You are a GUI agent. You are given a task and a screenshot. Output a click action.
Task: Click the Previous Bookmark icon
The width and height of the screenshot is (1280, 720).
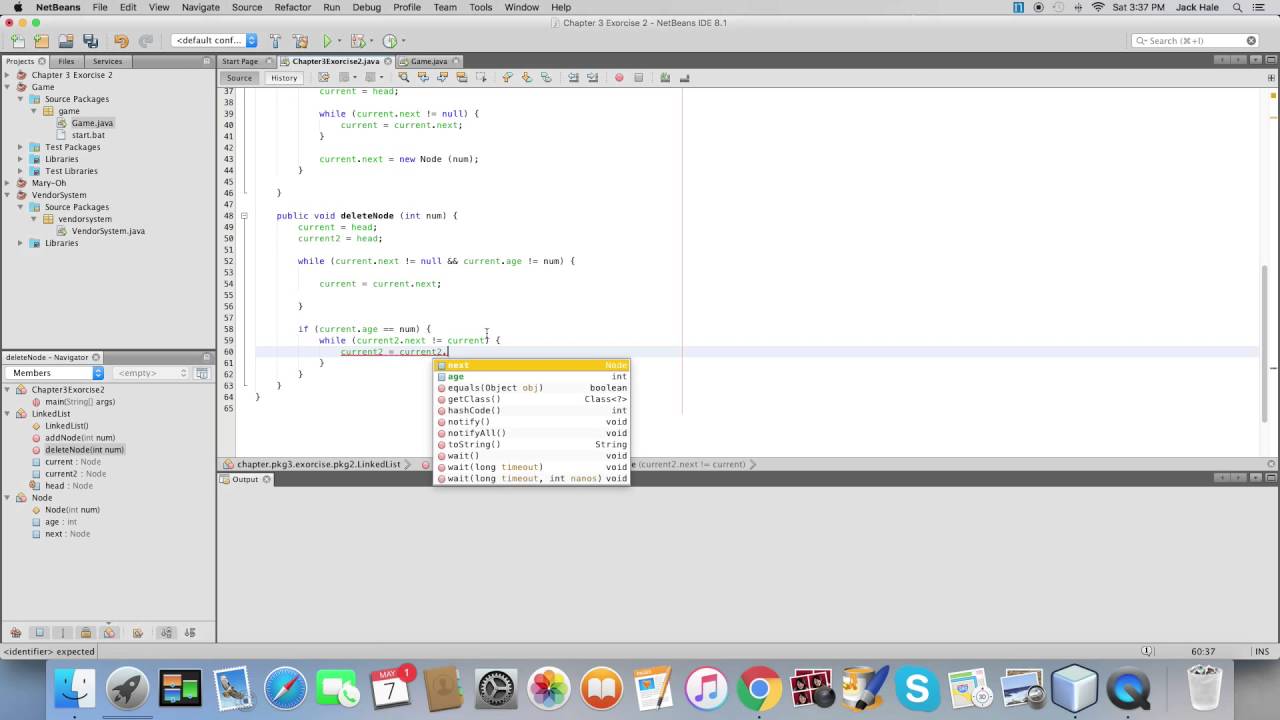[508, 77]
